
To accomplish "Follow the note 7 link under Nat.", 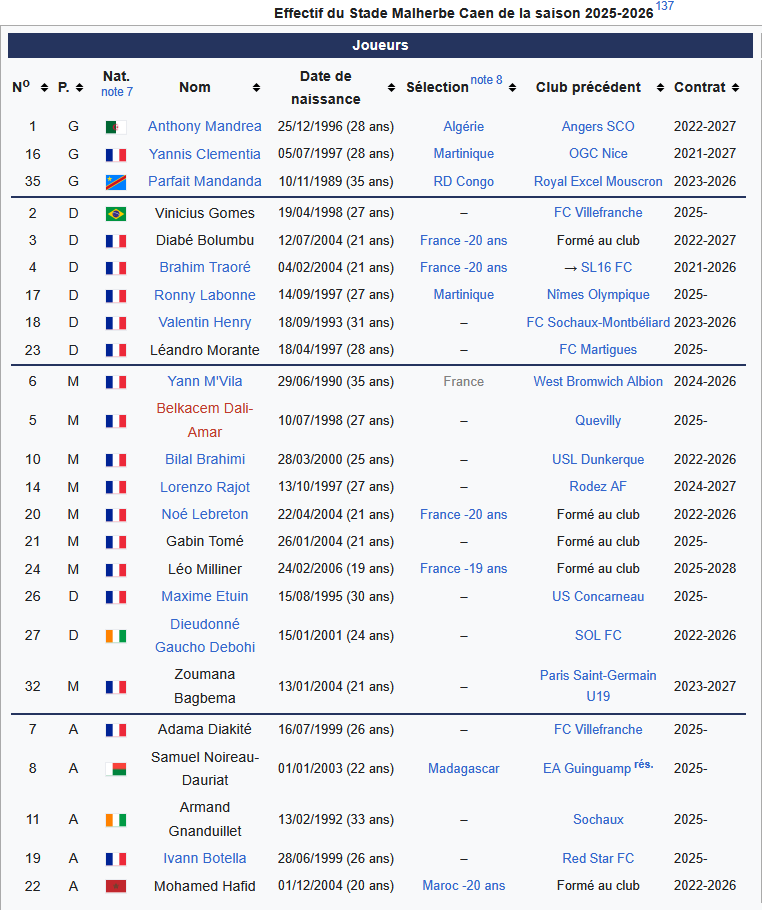I will (116, 92).
